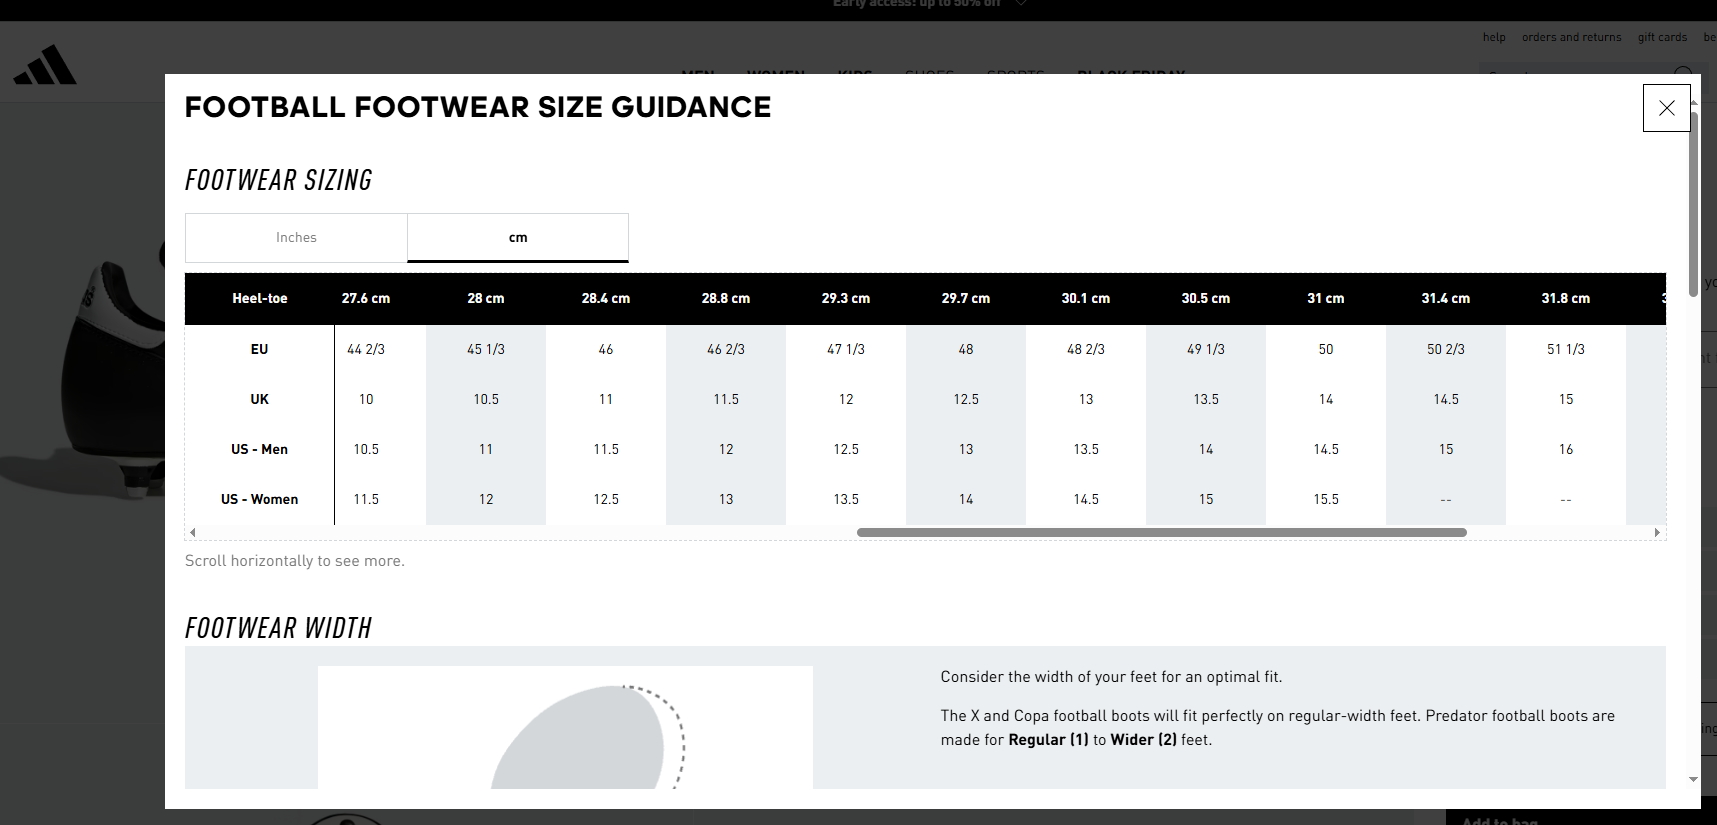Screen dimensions: 1717x825
Task: Open the help link
Action: point(1494,37)
